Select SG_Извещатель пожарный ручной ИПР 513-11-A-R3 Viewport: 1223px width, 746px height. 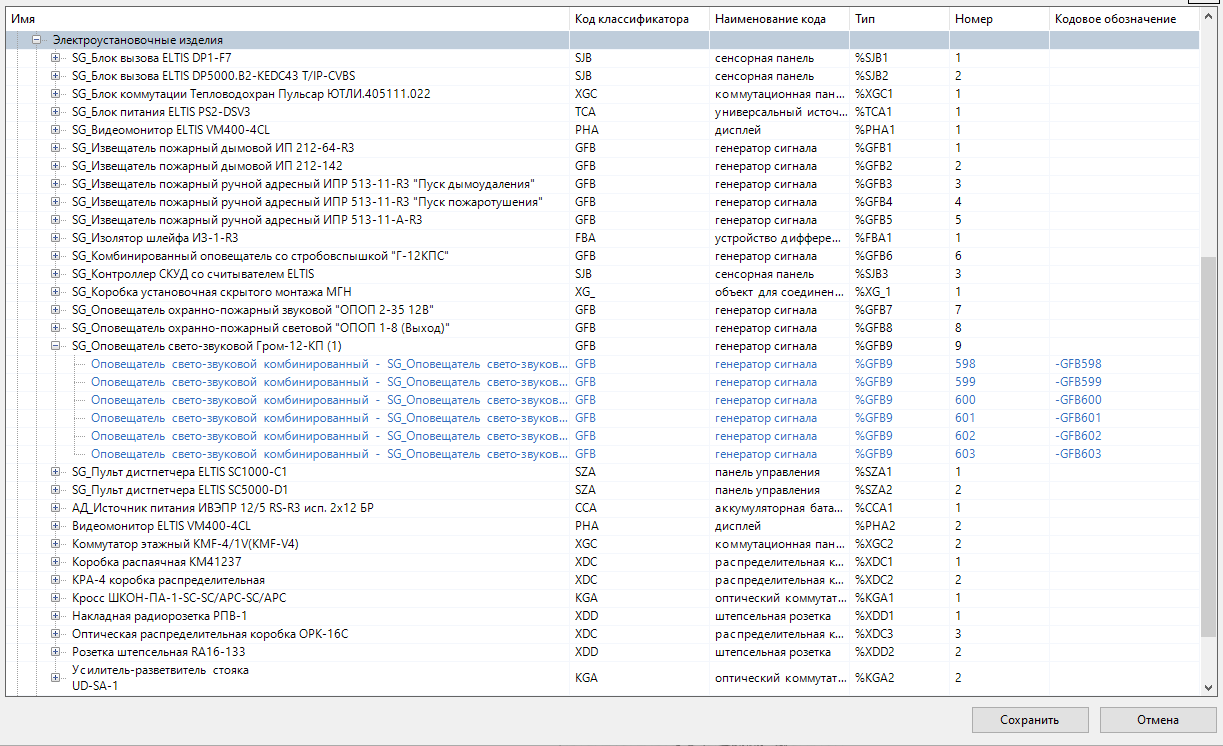pos(247,220)
